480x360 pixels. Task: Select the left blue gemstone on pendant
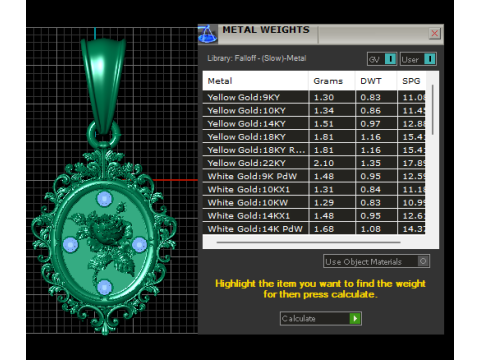click(70, 245)
